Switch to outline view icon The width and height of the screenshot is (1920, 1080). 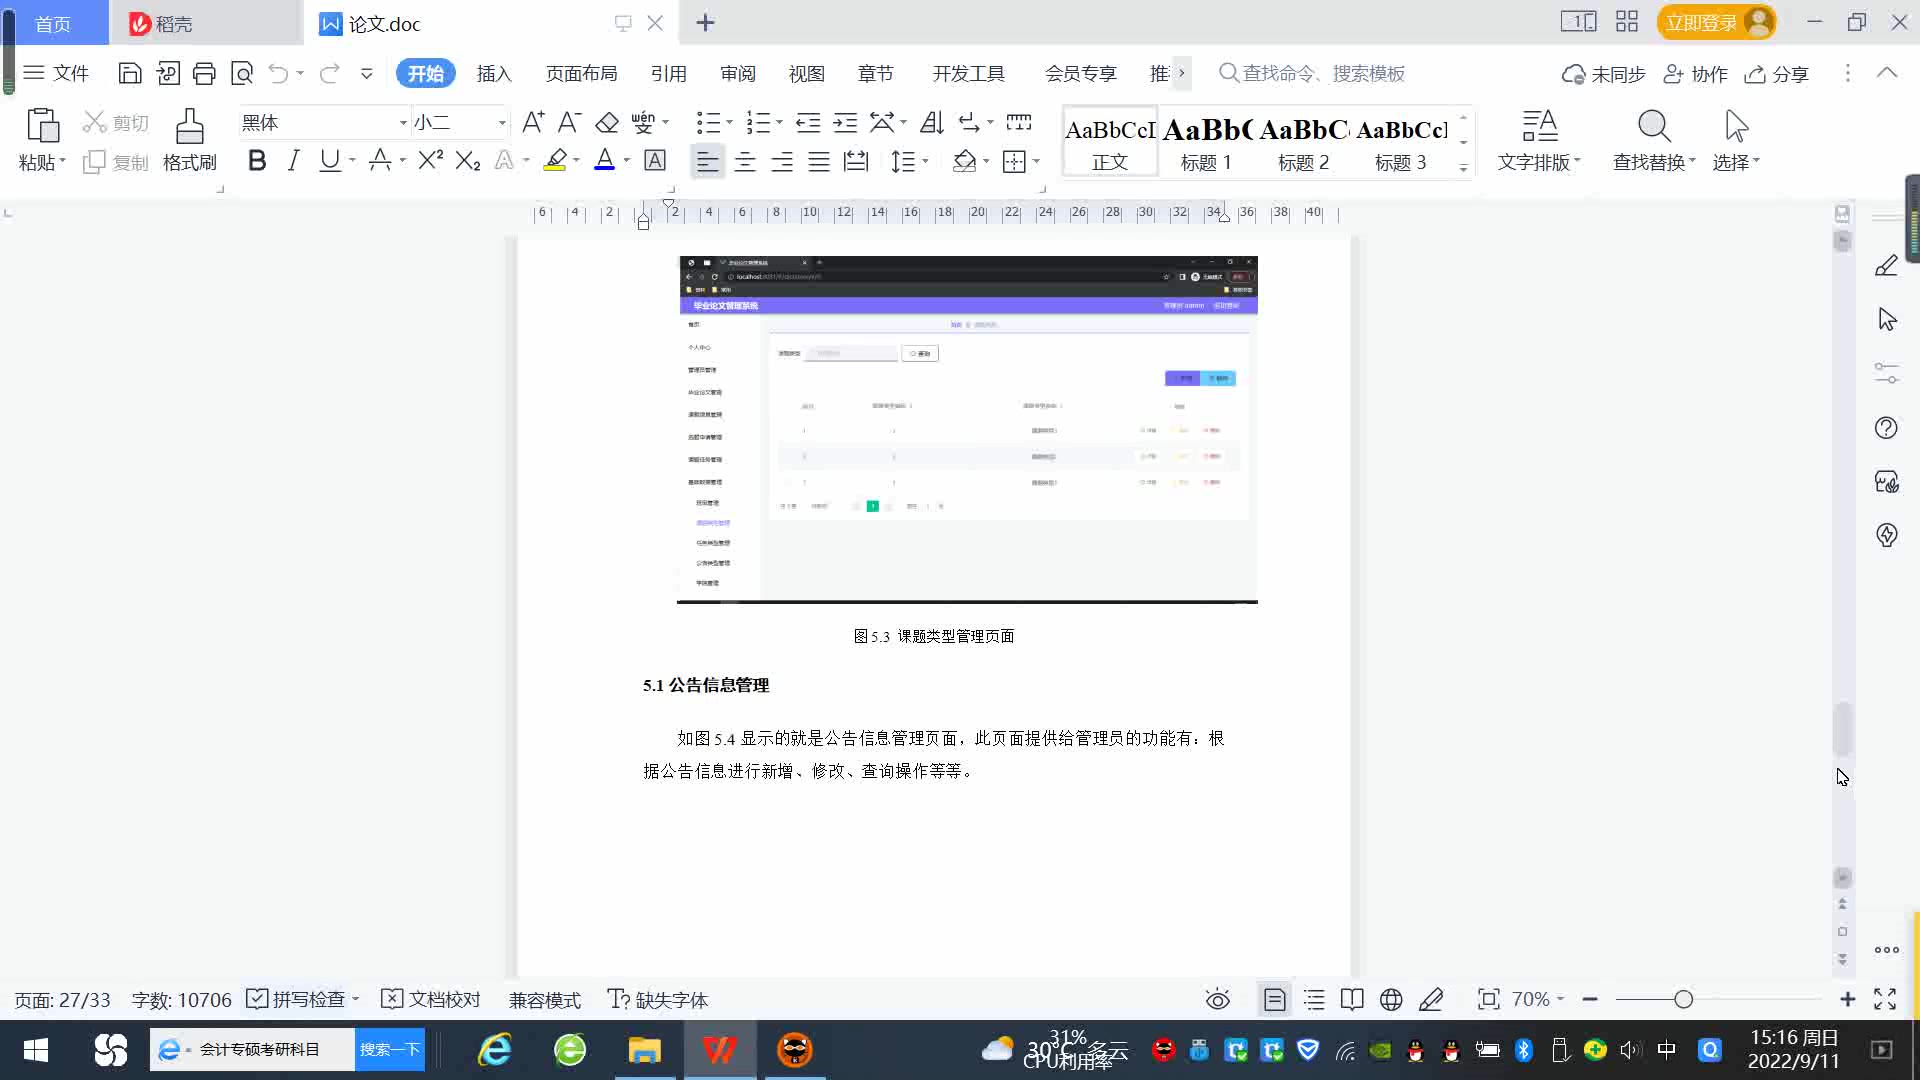[1314, 1000]
